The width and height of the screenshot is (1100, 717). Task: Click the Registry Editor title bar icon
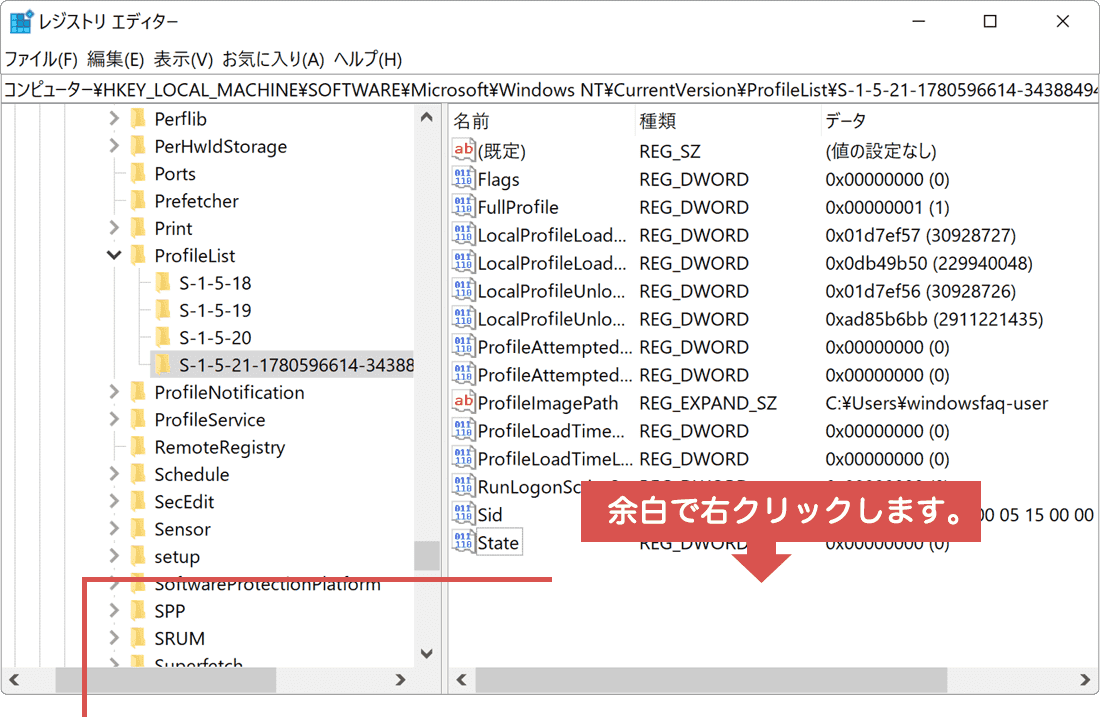click(x=21, y=22)
